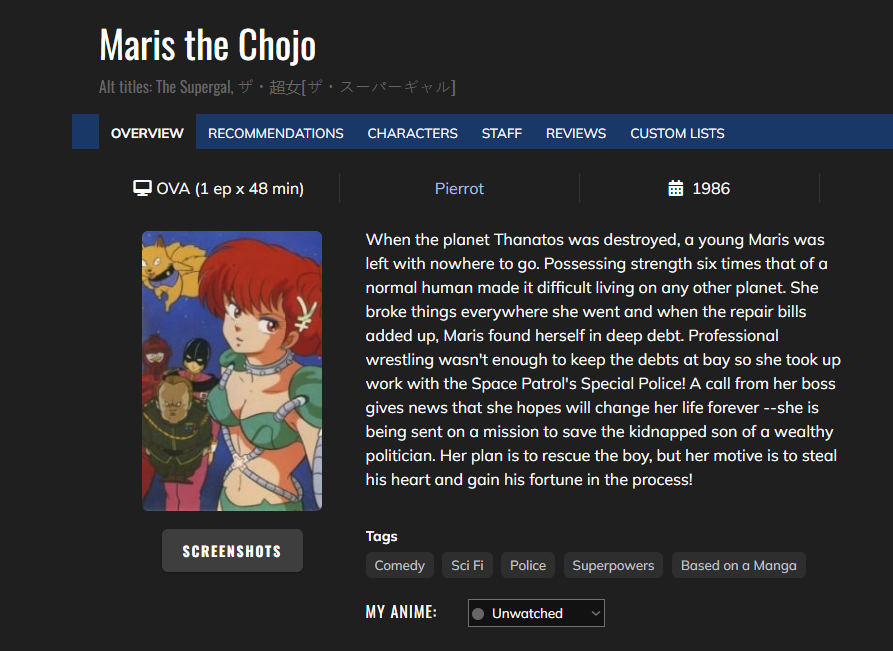The image size is (893, 651).
Task: Click the Screenshots button
Action: [232, 551]
